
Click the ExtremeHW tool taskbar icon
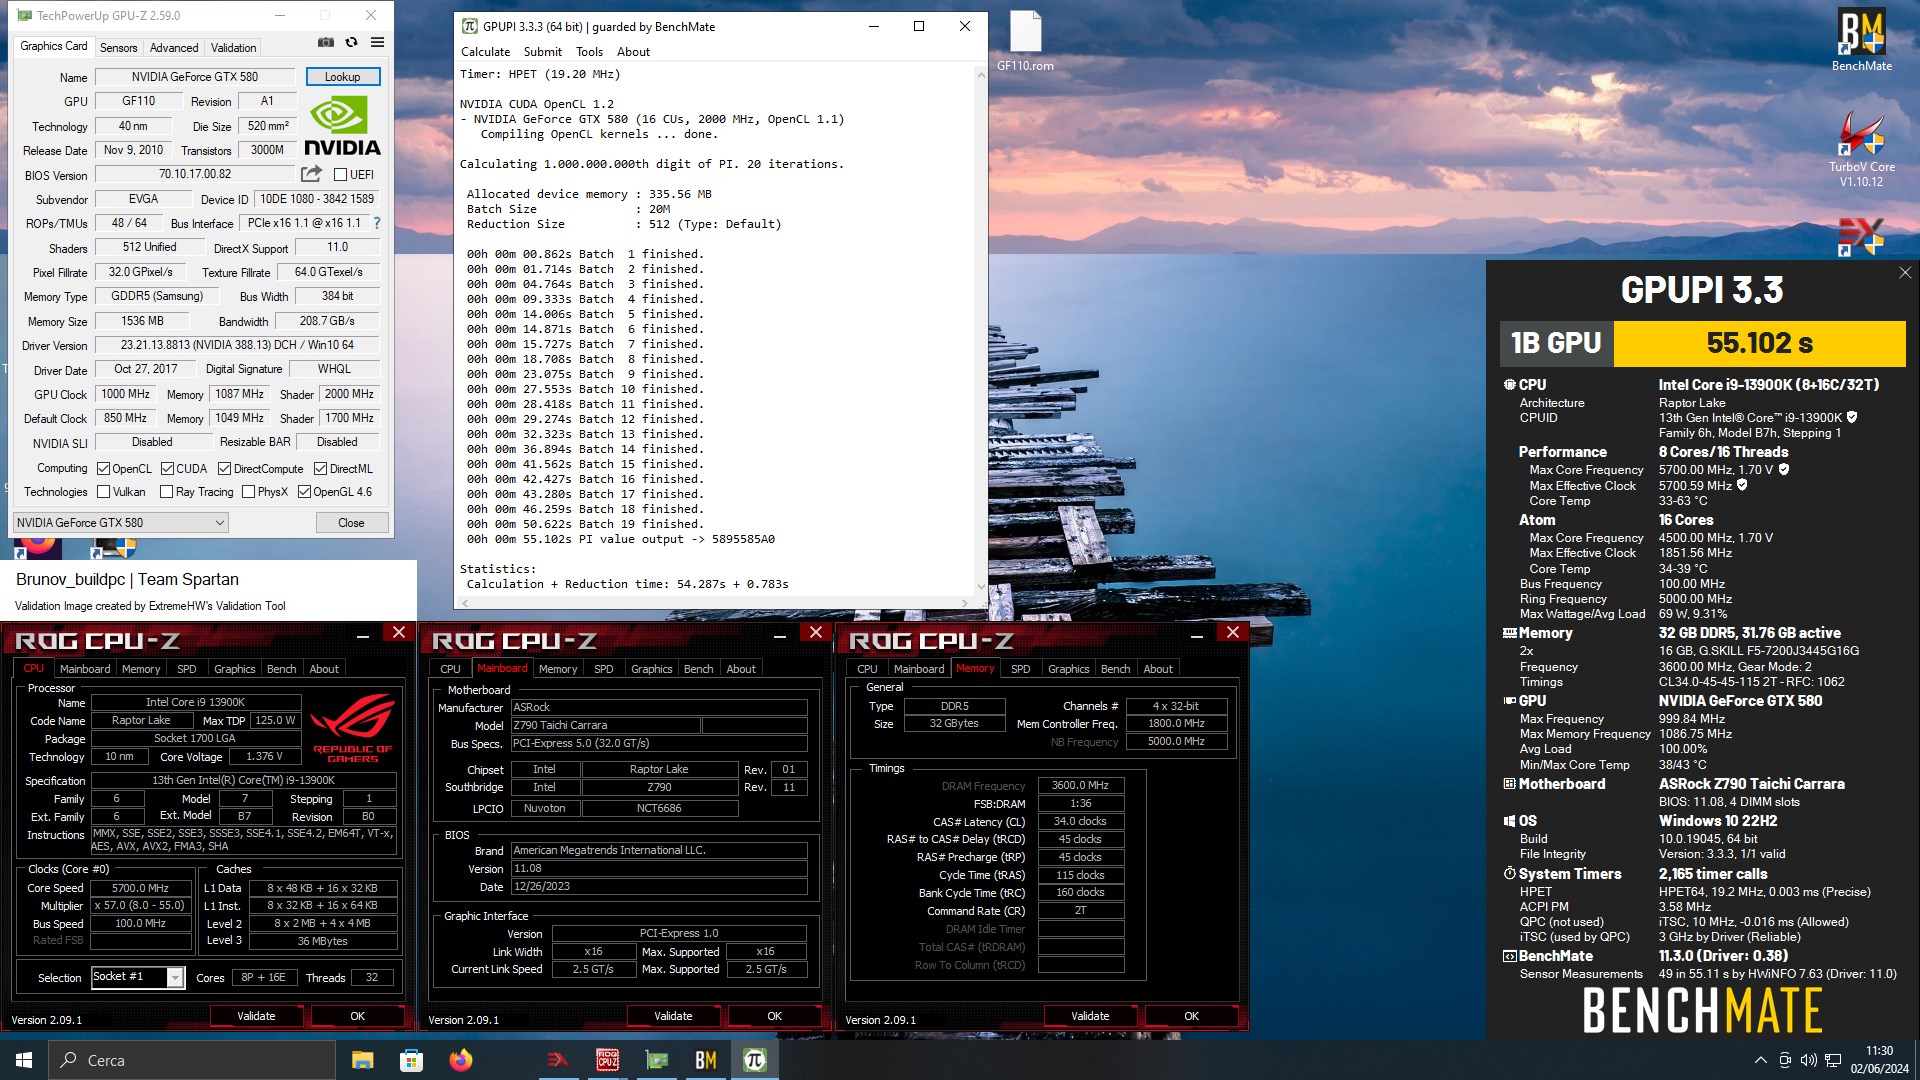[x=558, y=1060]
